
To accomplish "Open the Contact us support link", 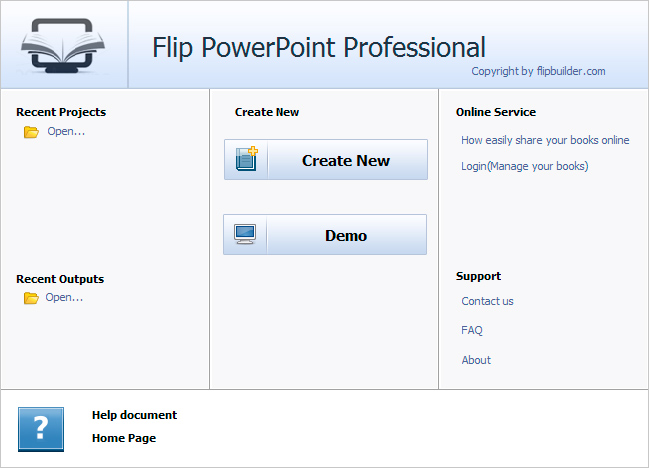I will (487, 301).
